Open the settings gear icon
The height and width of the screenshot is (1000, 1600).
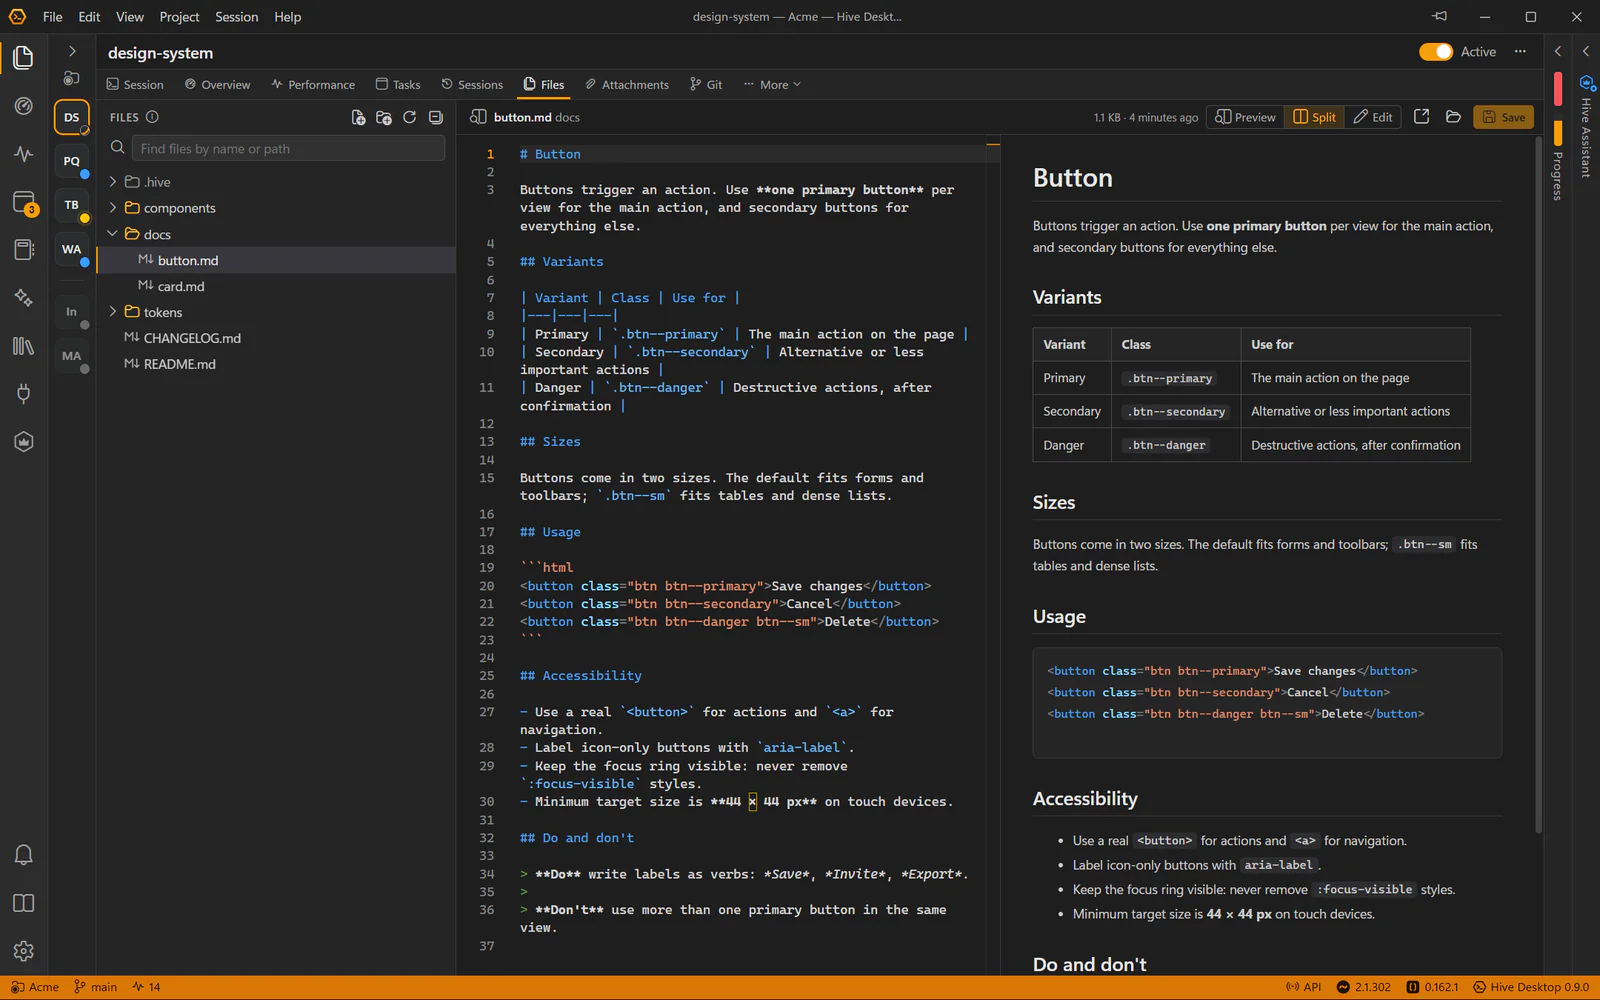[23, 951]
